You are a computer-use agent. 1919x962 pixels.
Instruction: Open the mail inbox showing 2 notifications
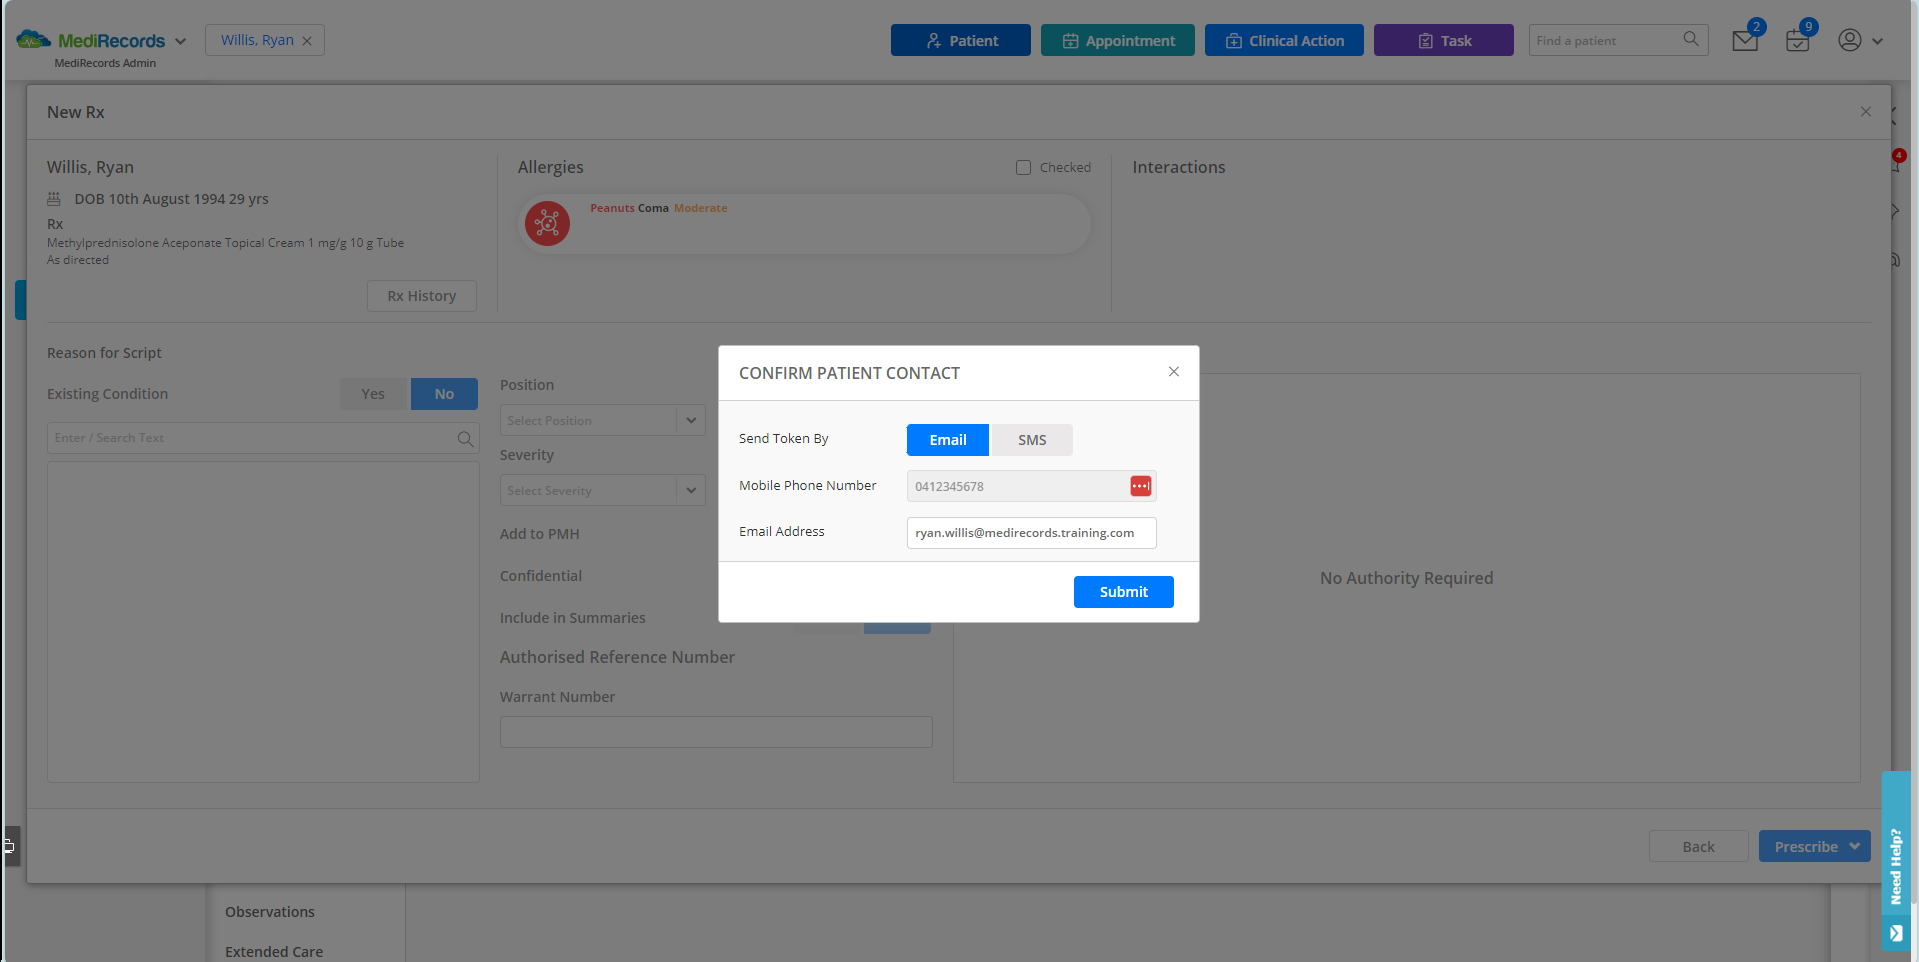coord(1744,40)
